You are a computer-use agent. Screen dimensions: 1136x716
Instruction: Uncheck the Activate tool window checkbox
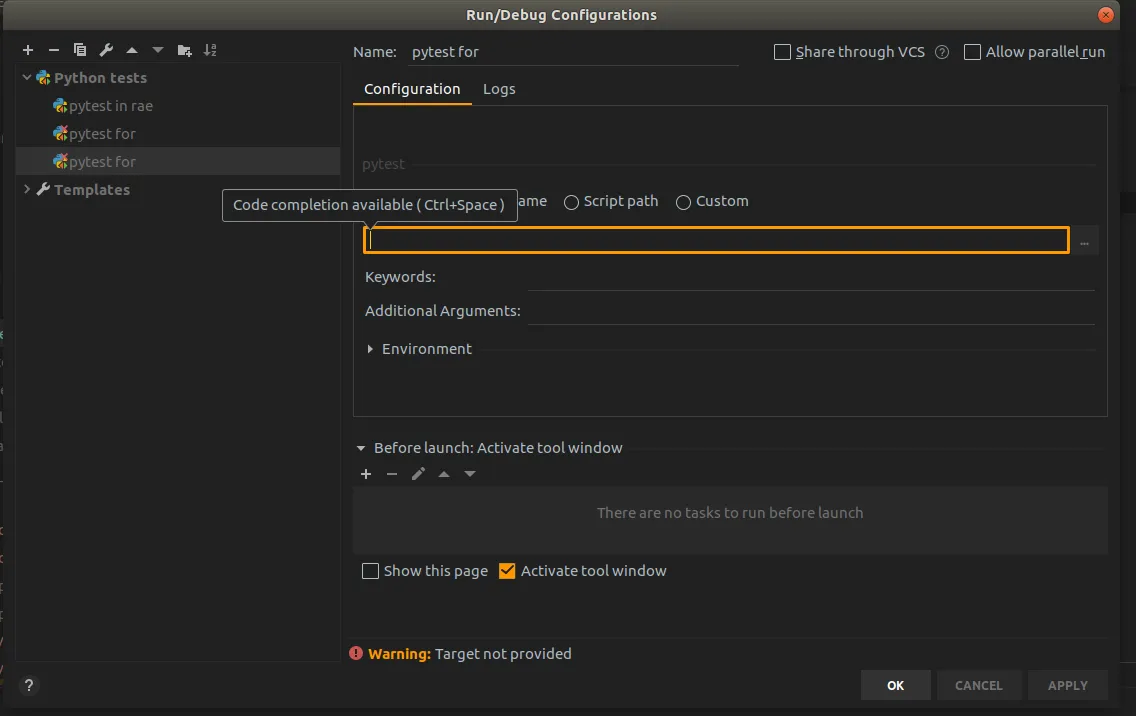(x=507, y=571)
